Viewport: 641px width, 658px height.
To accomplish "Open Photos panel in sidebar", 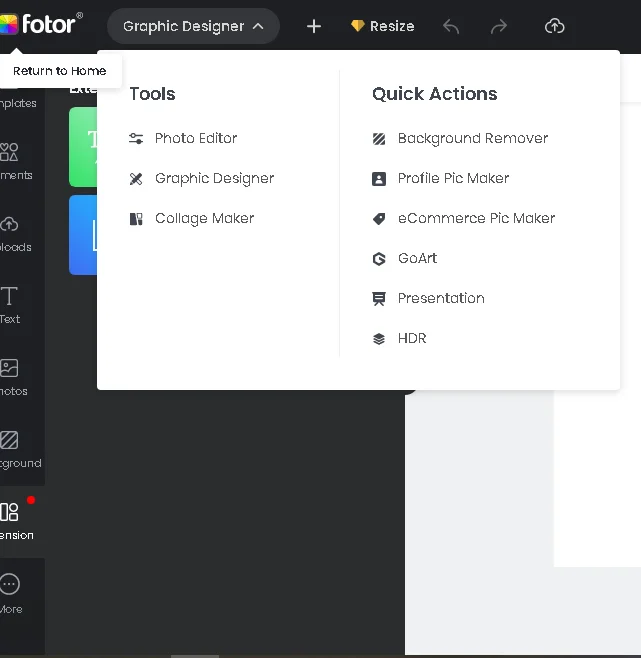I will click(14, 378).
